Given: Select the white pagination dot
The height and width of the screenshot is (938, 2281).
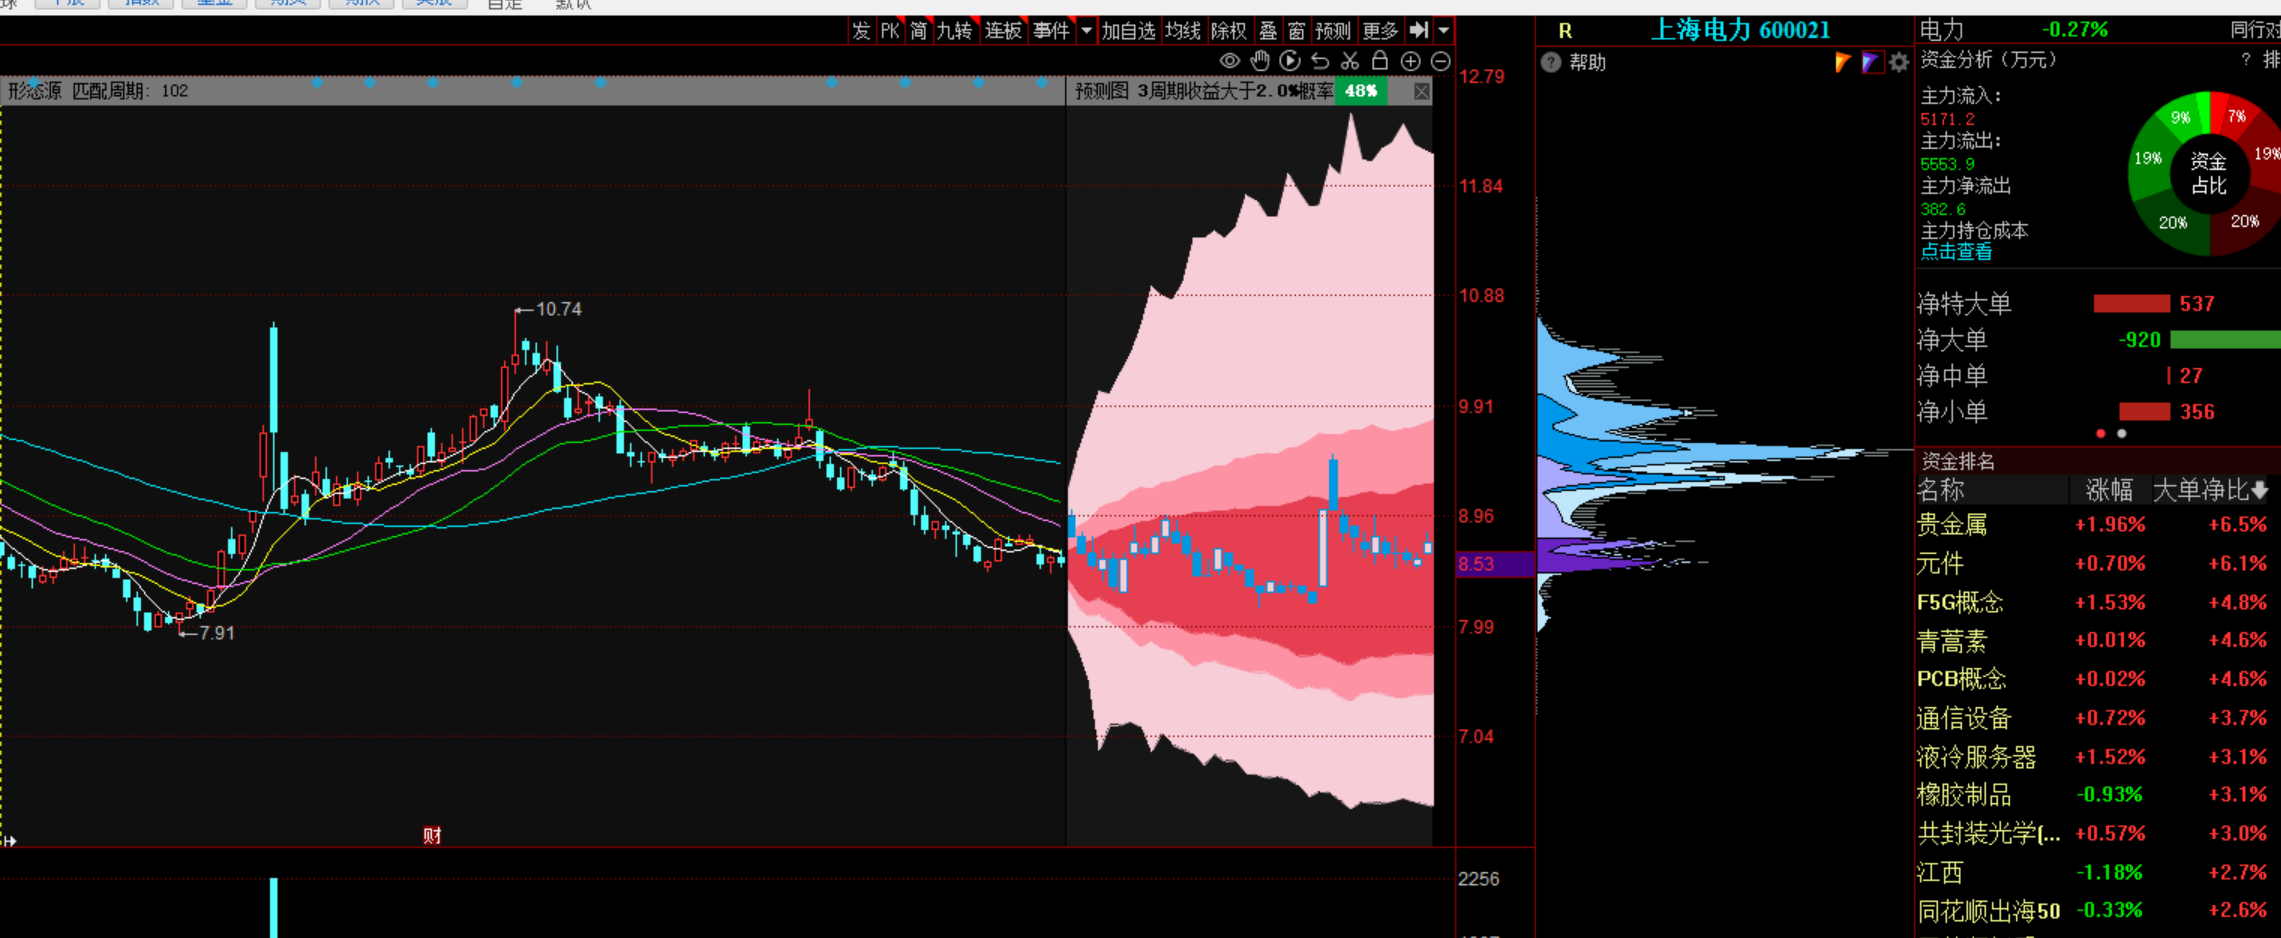Looking at the screenshot, I should [x=2122, y=434].
